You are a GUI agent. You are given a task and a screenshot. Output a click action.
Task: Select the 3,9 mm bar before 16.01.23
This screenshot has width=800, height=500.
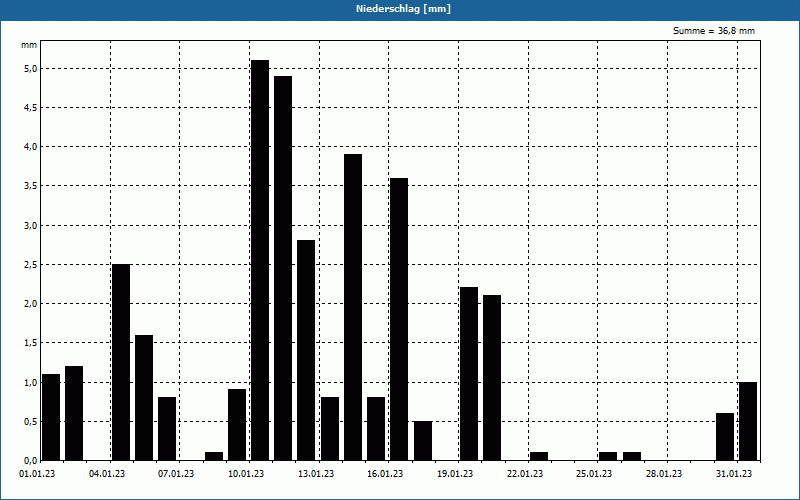tap(353, 307)
